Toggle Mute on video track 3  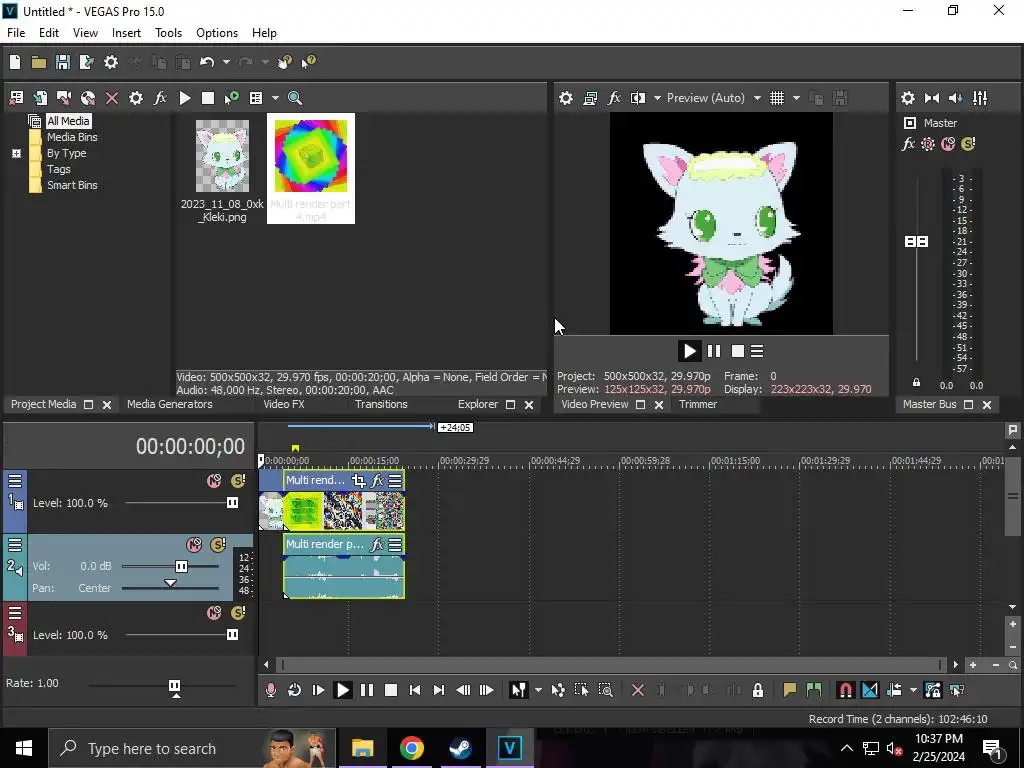tap(214, 613)
